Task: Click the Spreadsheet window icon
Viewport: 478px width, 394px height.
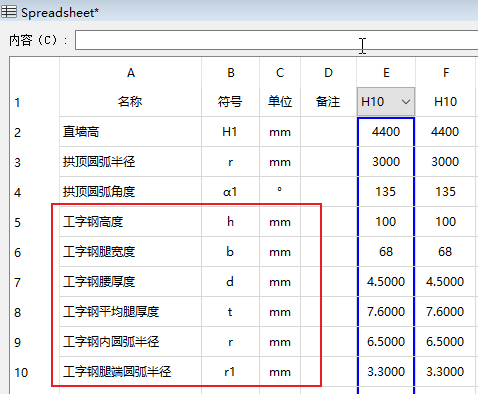Action: 9,12
